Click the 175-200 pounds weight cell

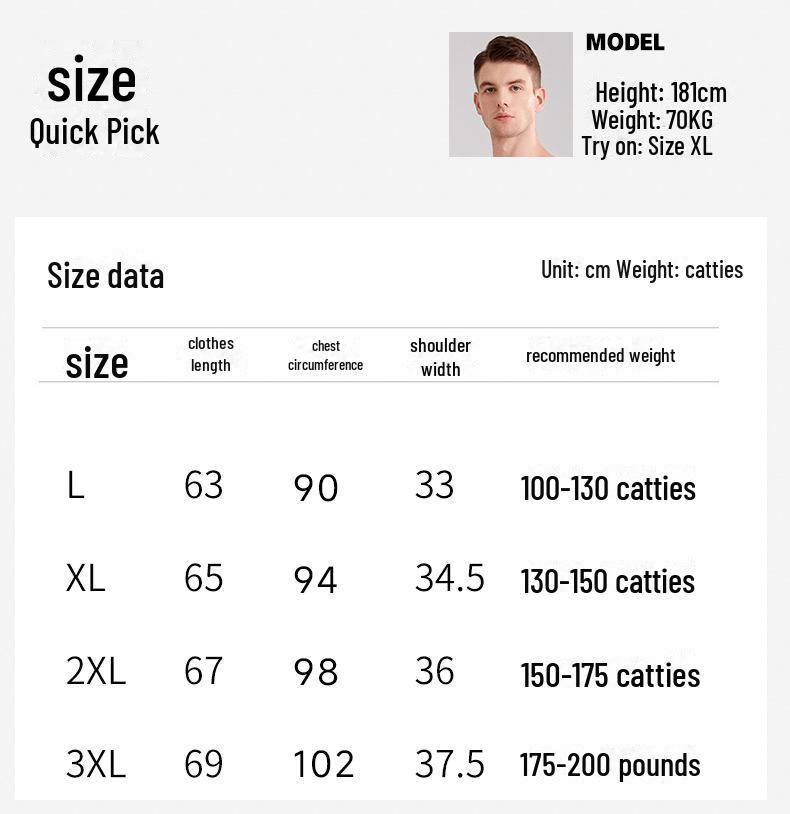click(610, 766)
